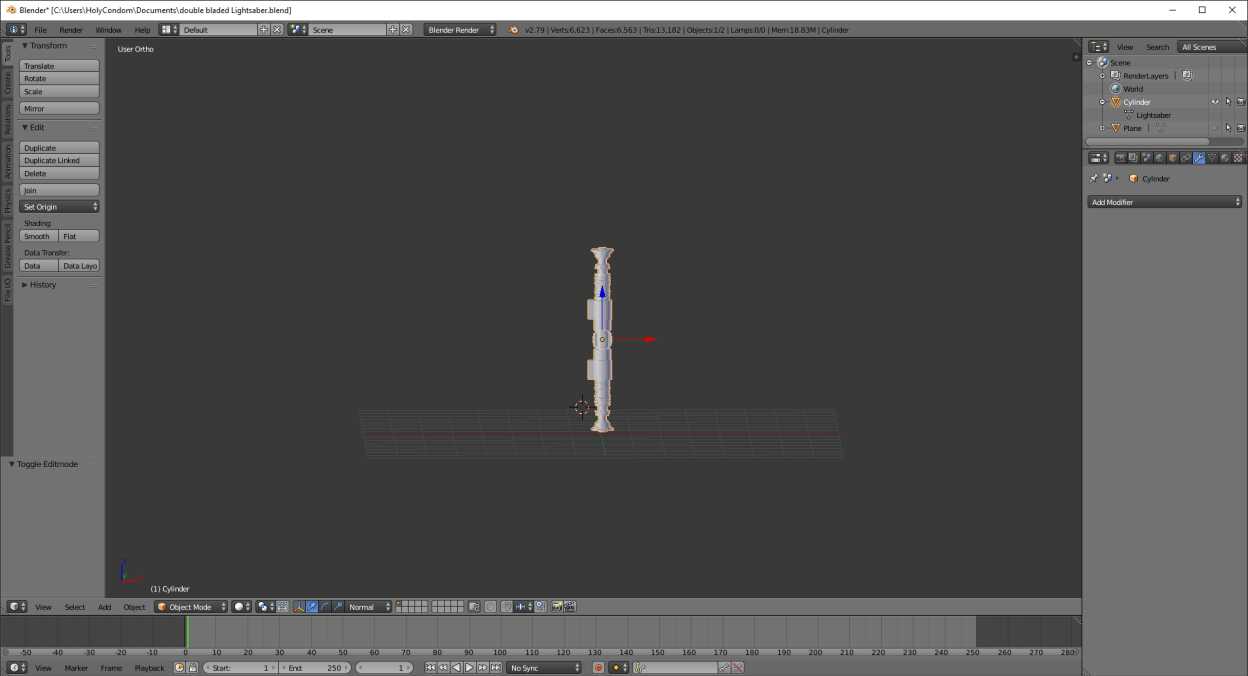Click the translate manipulator icon in header
Screen dimensions: 1248x676
(x=312, y=607)
